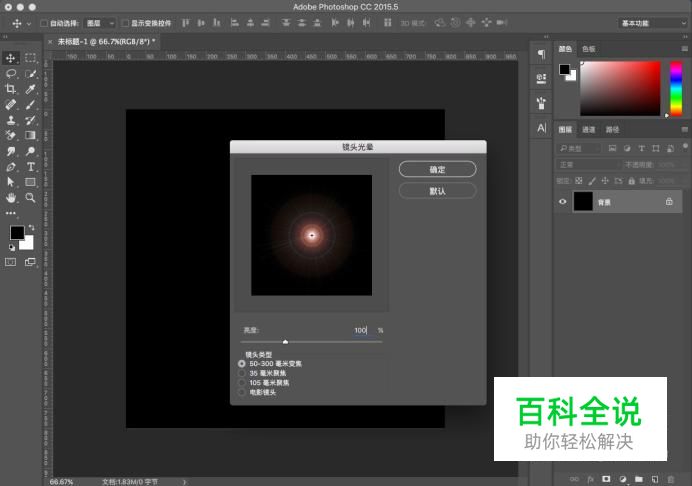The width and height of the screenshot is (692, 486).
Task: Click 确定 to apply lens flare
Action: [437, 169]
